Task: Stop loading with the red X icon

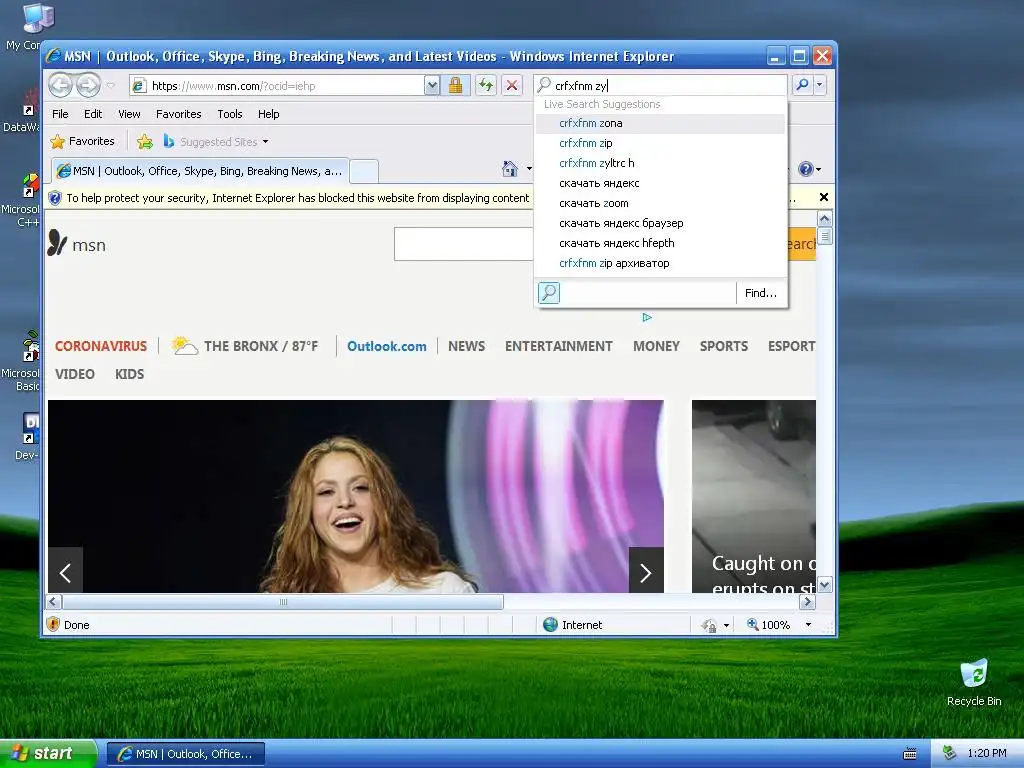Action: point(512,86)
